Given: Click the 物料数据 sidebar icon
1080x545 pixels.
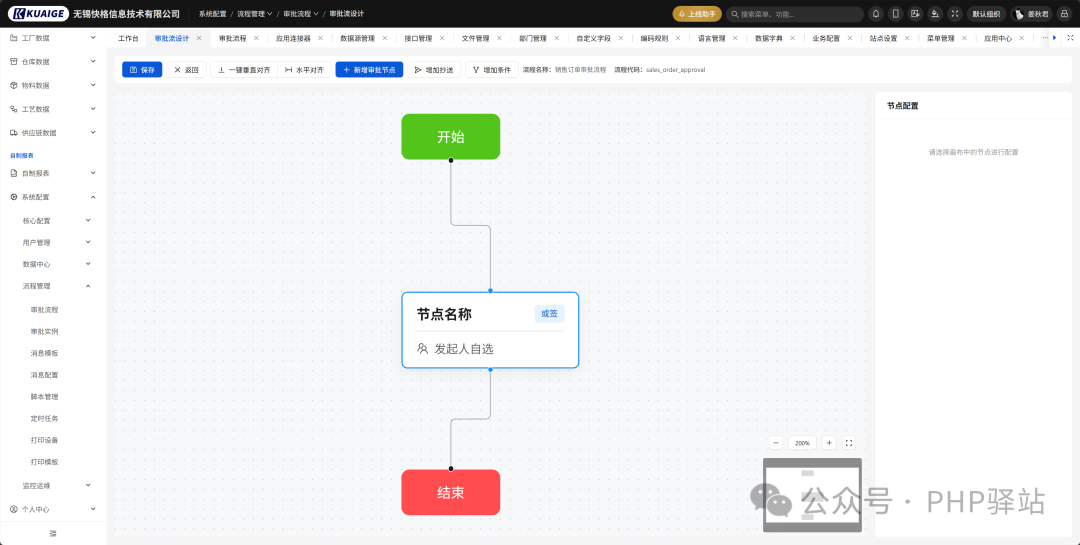Looking at the screenshot, I should click(14, 85).
